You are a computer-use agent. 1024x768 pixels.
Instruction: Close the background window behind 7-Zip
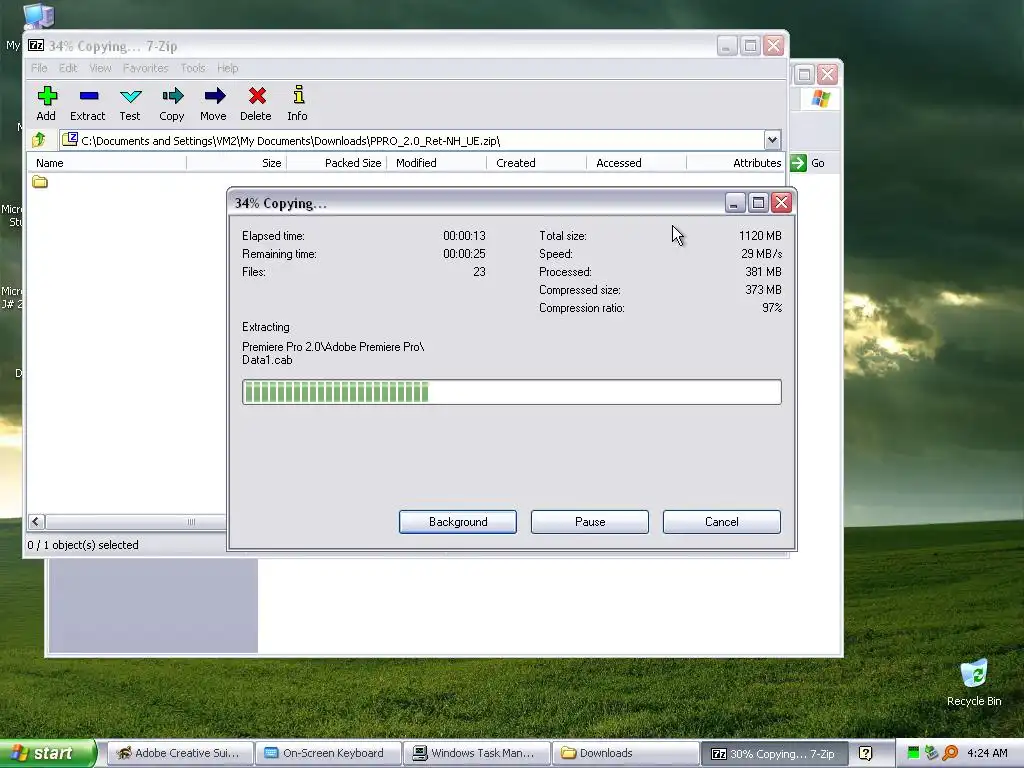(x=827, y=74)
